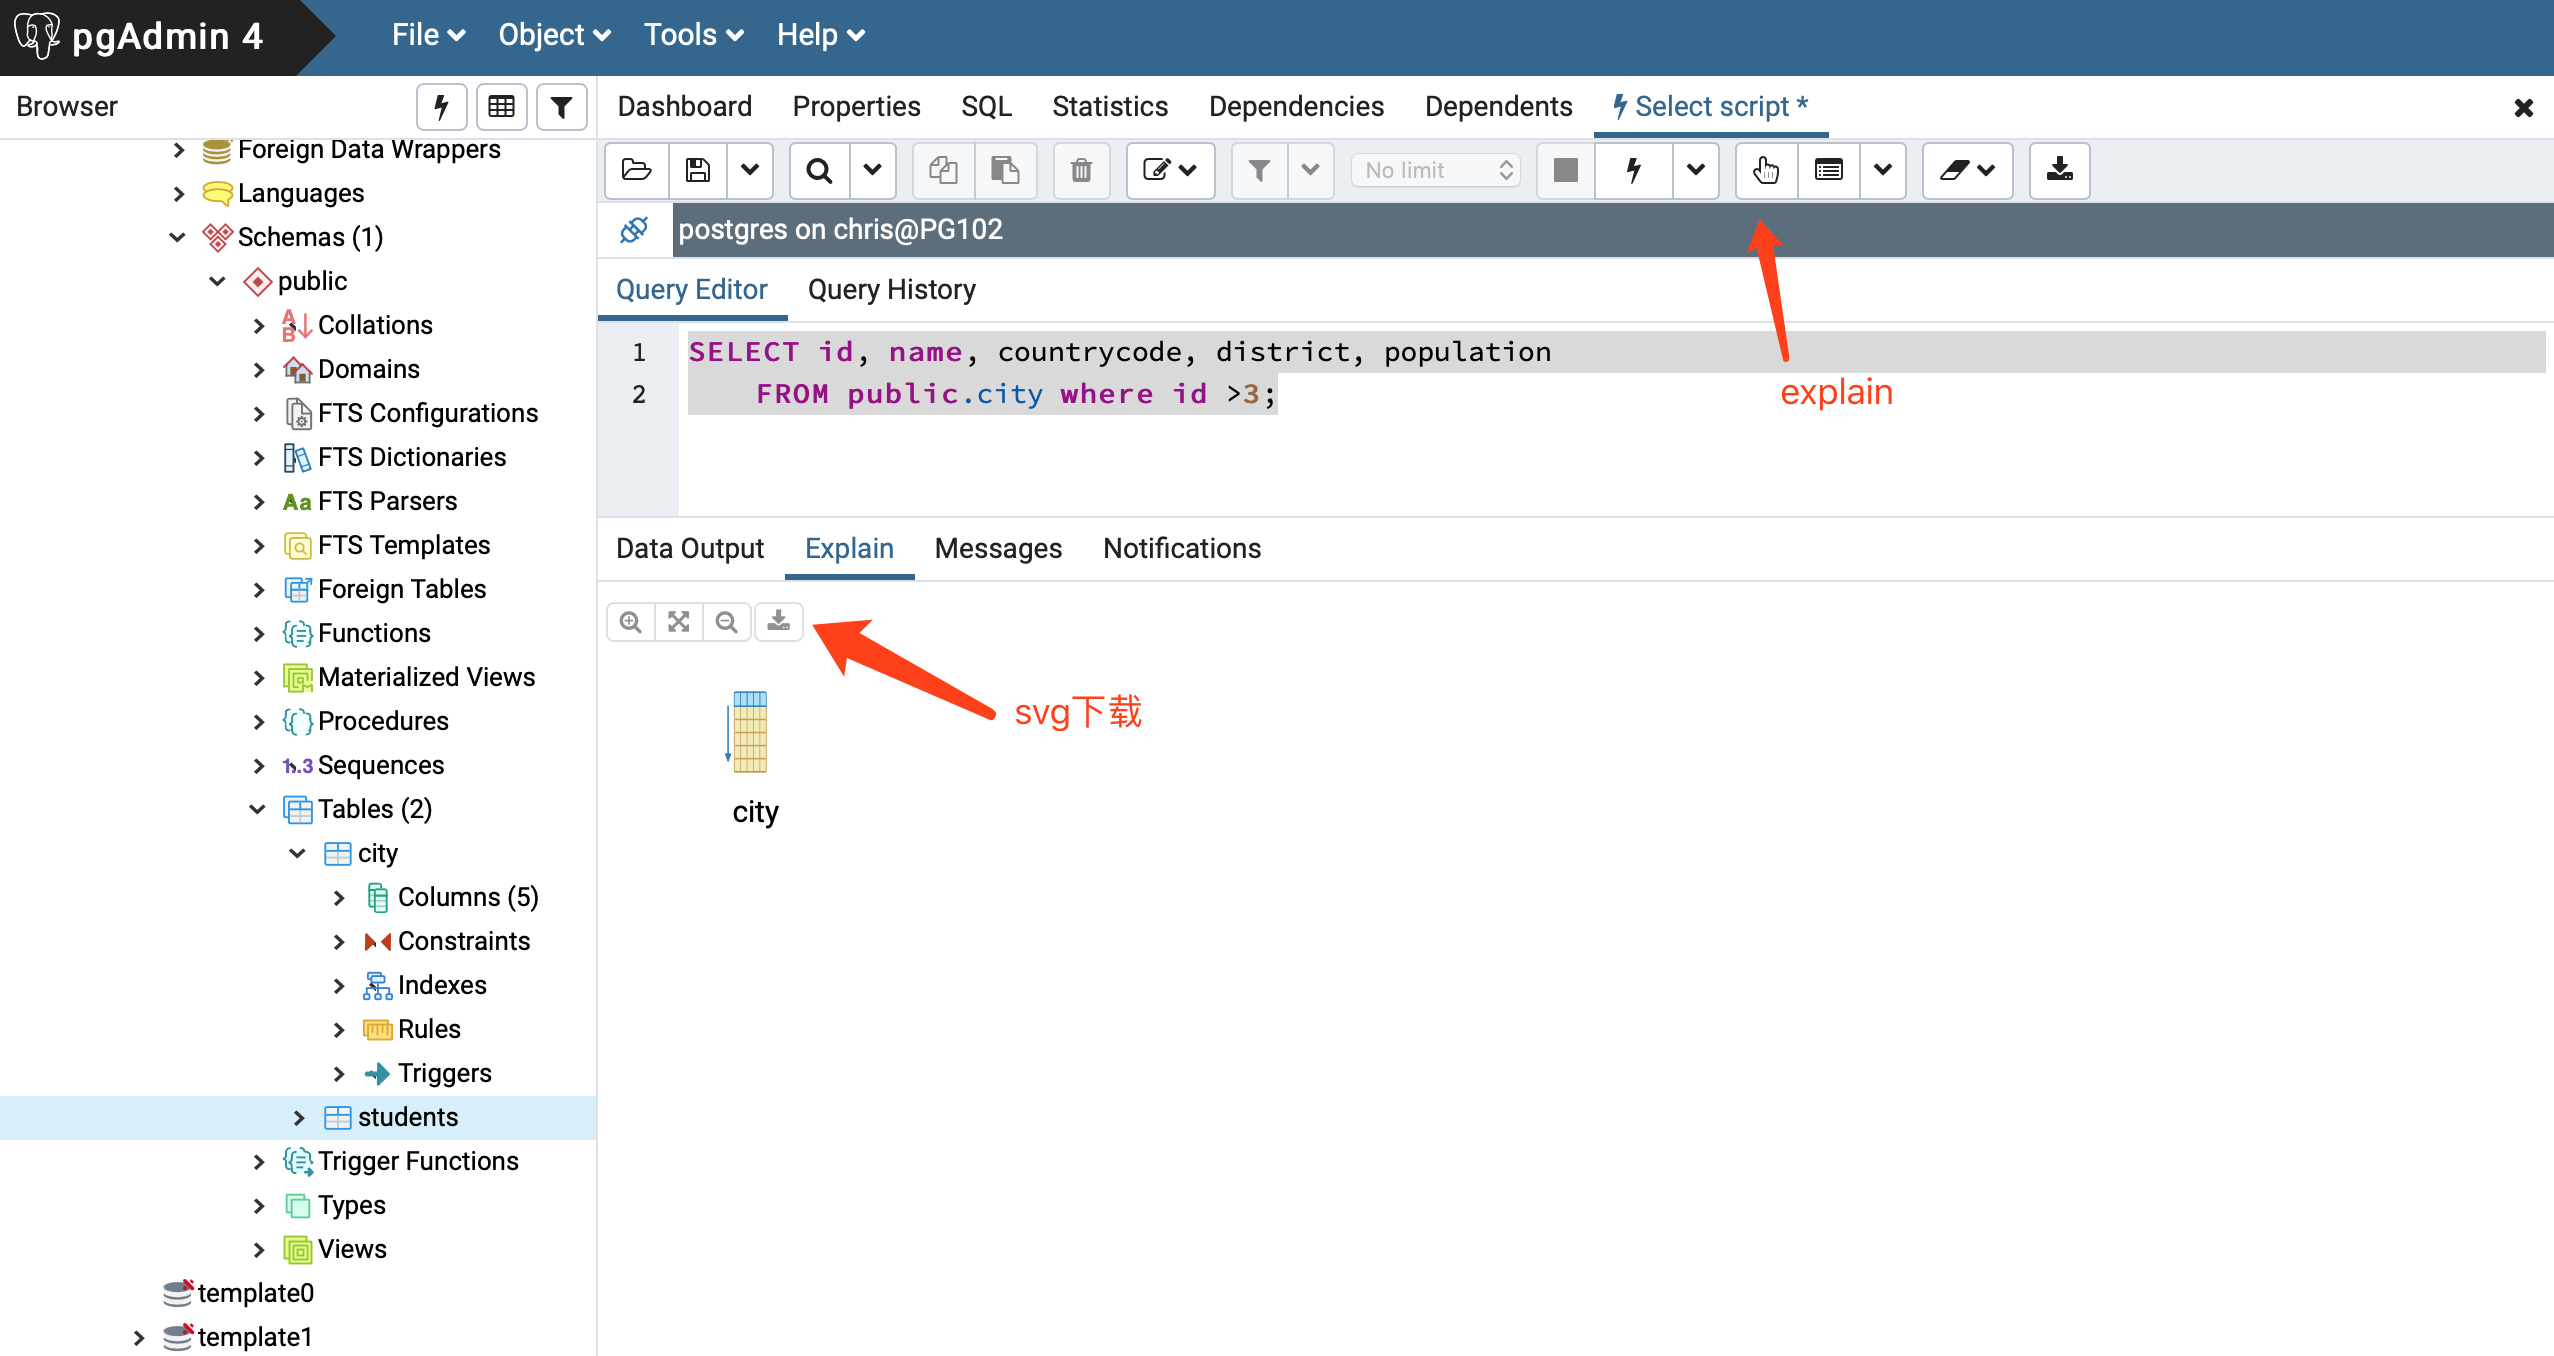Click the Download CSV icon in toolbar
The height and width of the screenshot is (1356, 2554).
[x=2059, y=170]
